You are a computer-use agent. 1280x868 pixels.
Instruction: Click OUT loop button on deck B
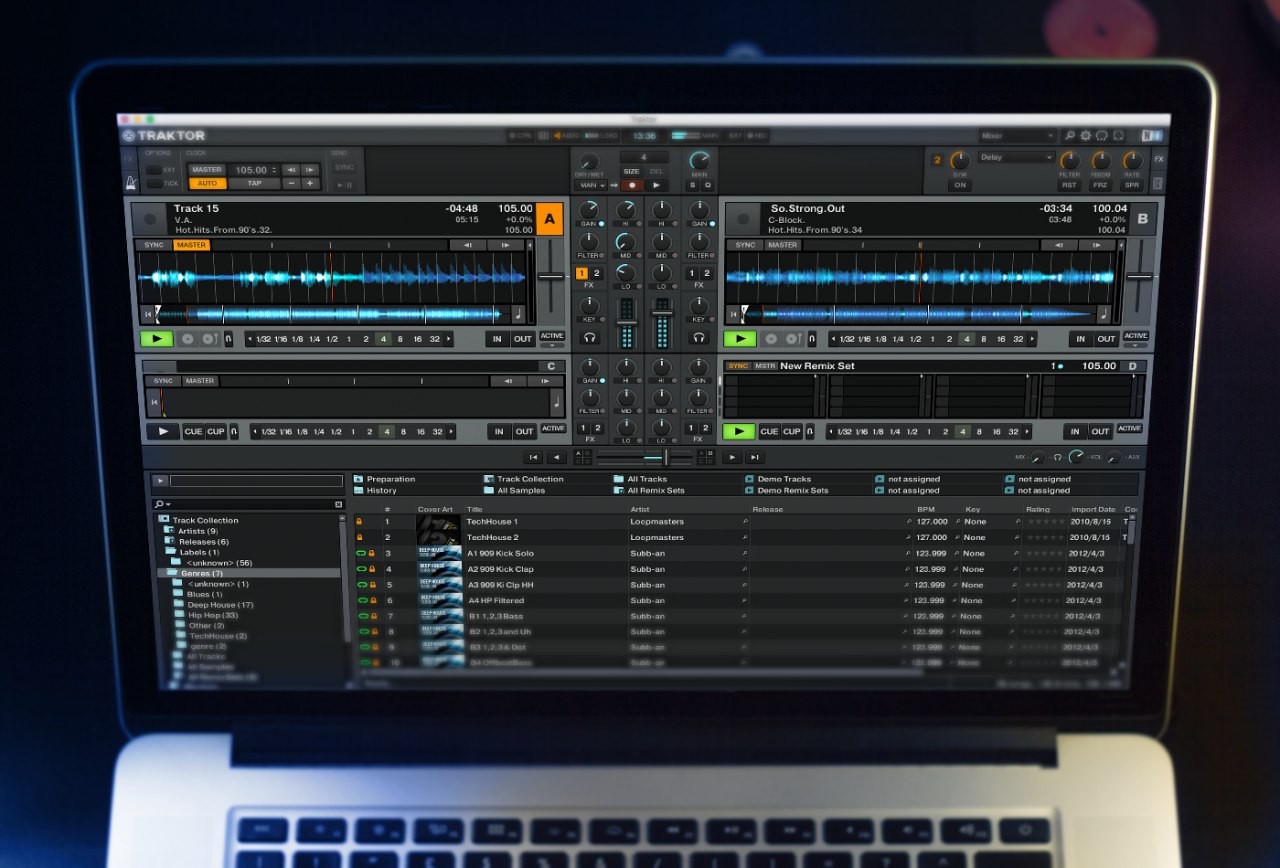(x=1106, y=339)
